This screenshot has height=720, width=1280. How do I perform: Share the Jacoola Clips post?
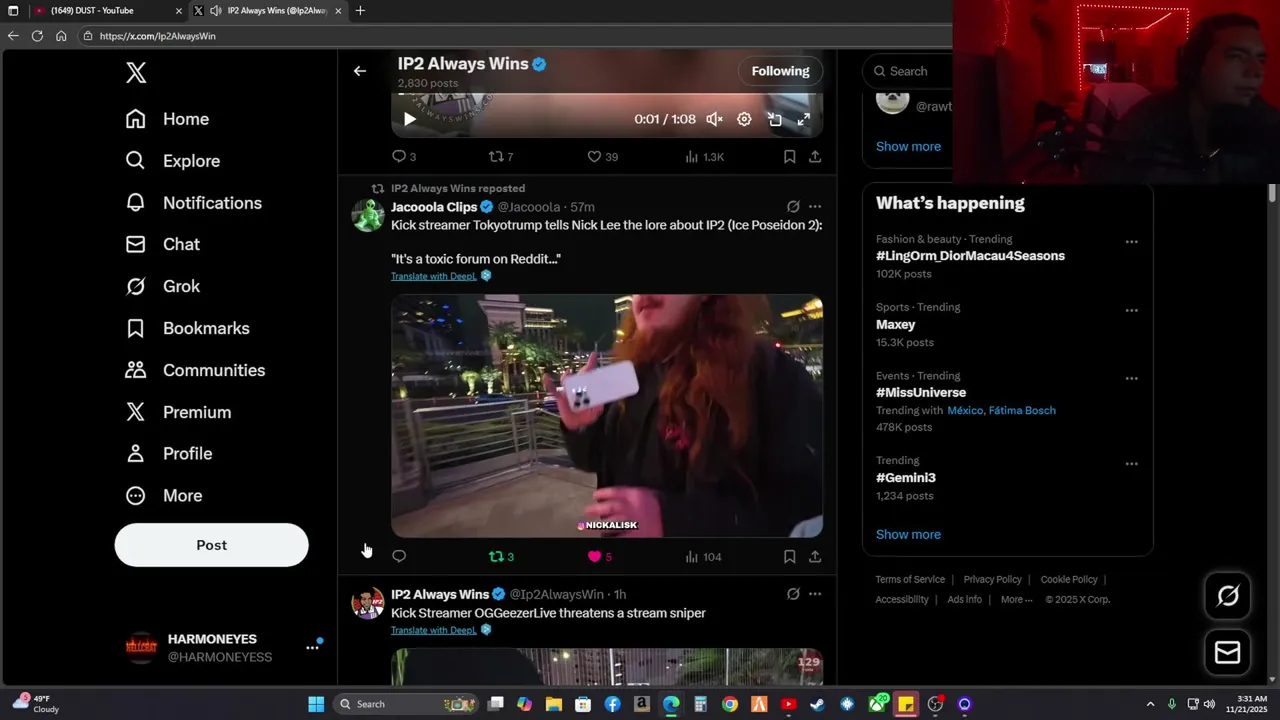point(815,557)
